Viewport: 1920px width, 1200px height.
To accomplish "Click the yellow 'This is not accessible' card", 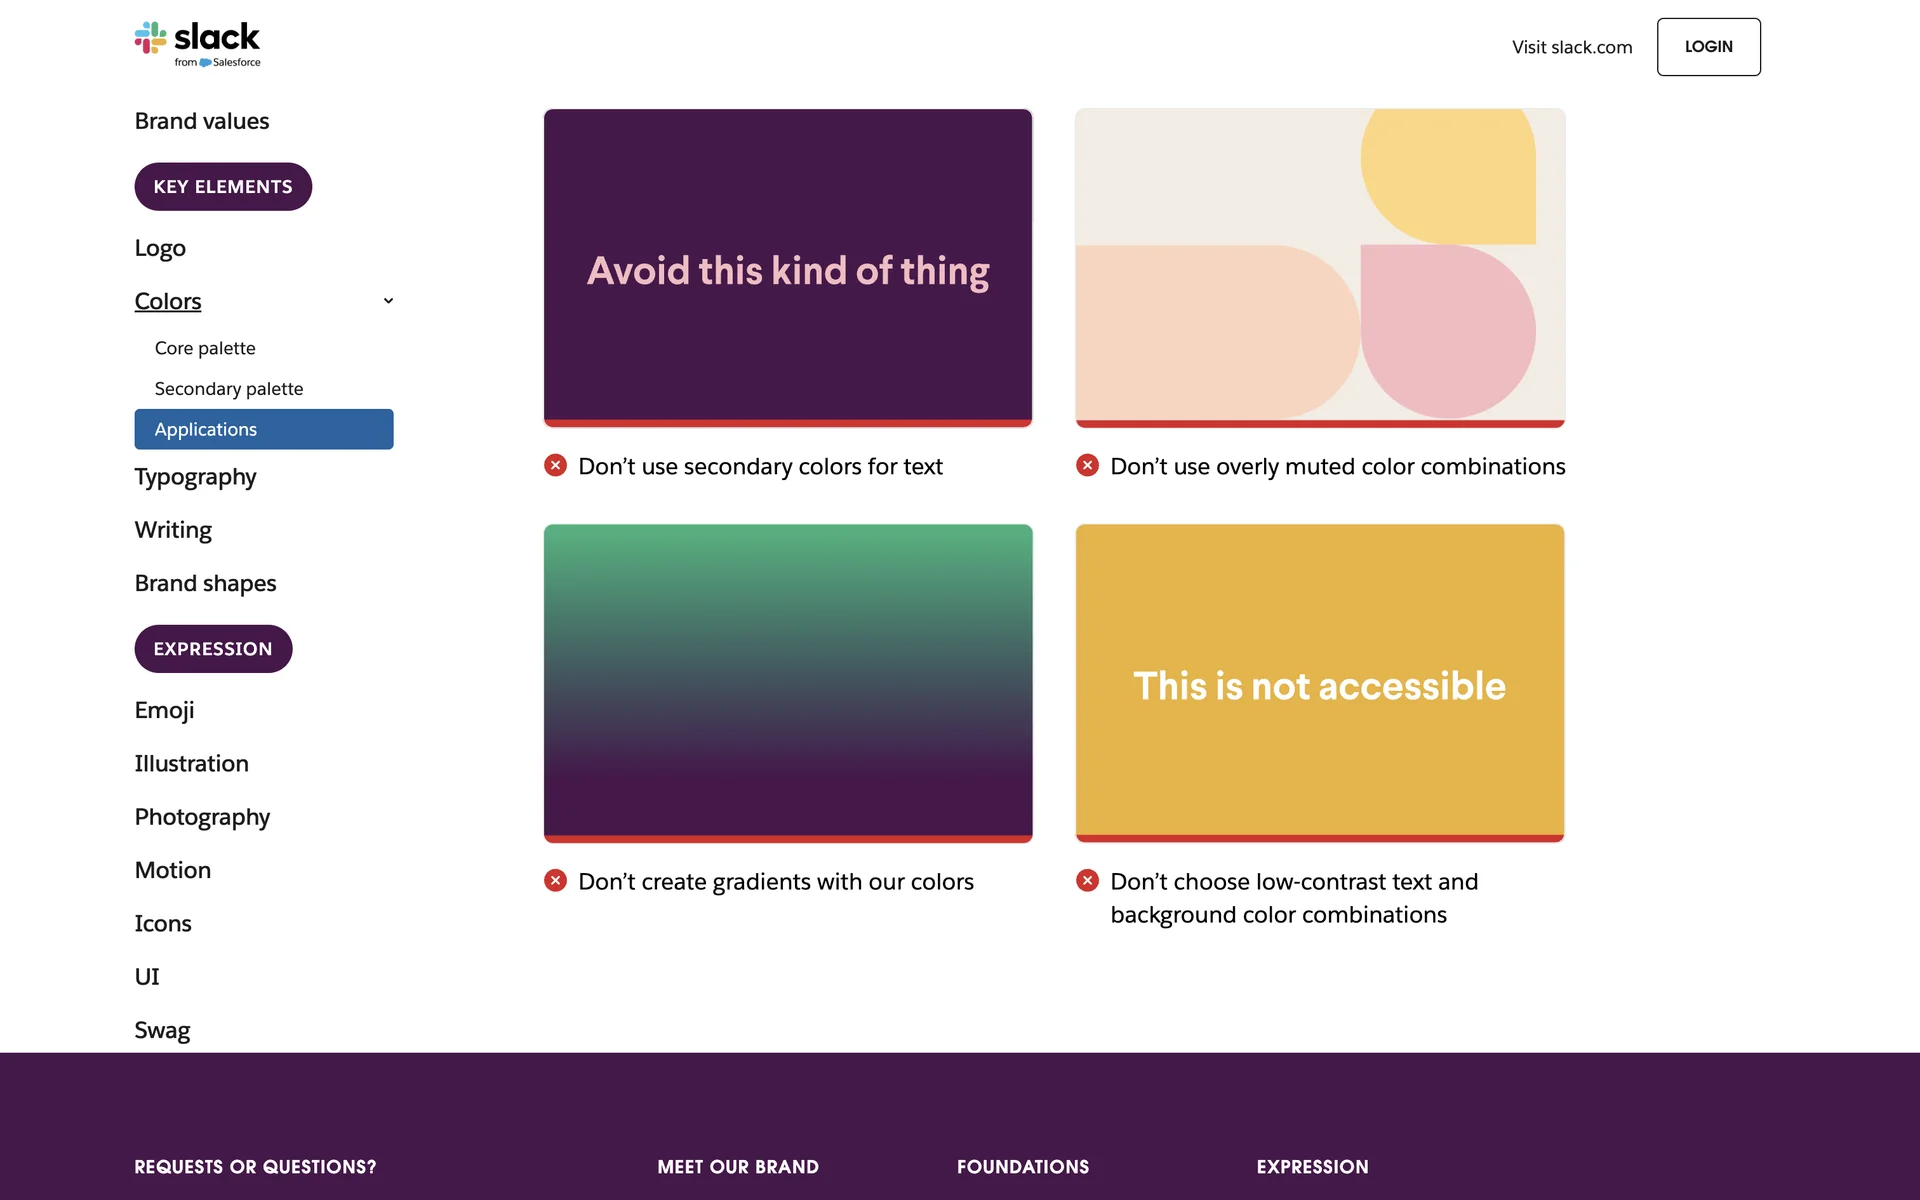I will point(1320,682).
